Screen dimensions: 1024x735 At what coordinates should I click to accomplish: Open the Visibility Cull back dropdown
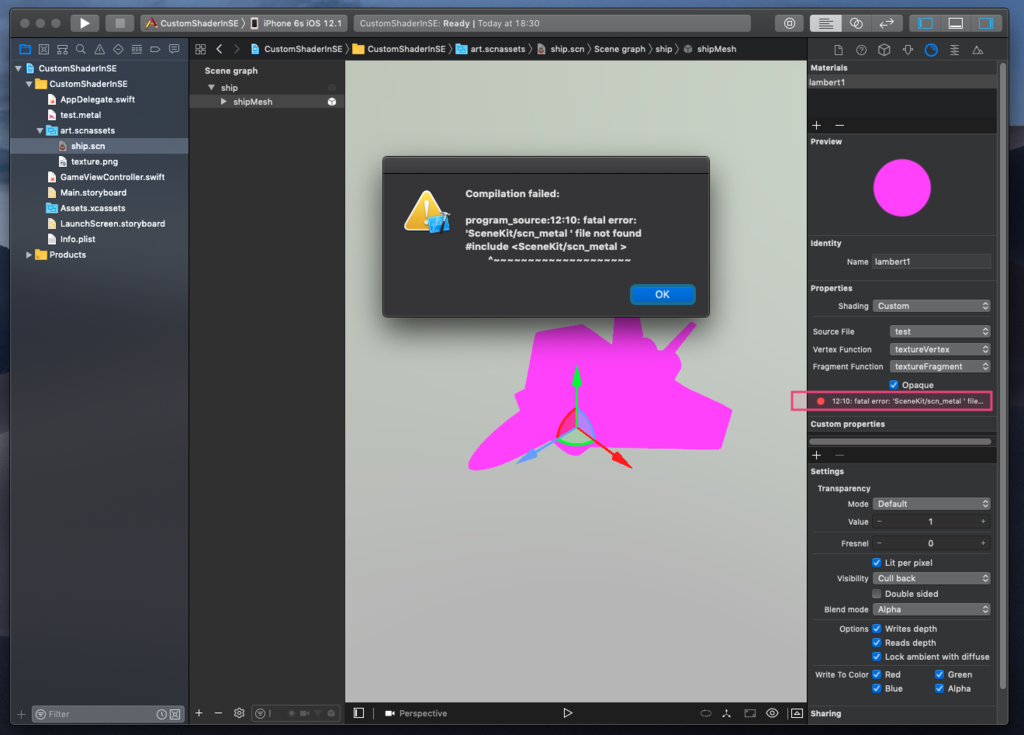pyautogui.click(x=931, y=578)
